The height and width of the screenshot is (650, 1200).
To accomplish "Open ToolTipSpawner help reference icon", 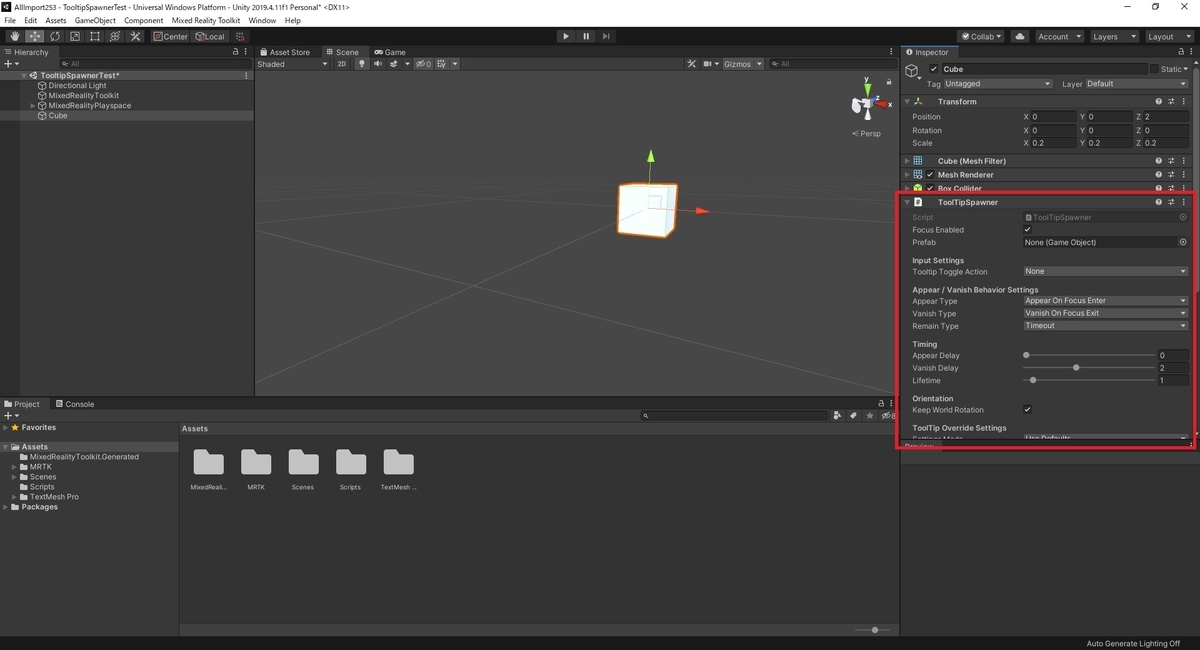I will pos(1159,202).
